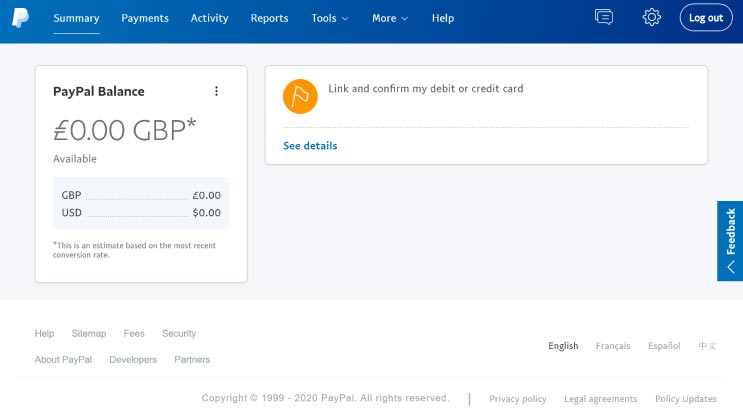Open the Reports tab
Screen dimensions: 743x416
[269, 18]
